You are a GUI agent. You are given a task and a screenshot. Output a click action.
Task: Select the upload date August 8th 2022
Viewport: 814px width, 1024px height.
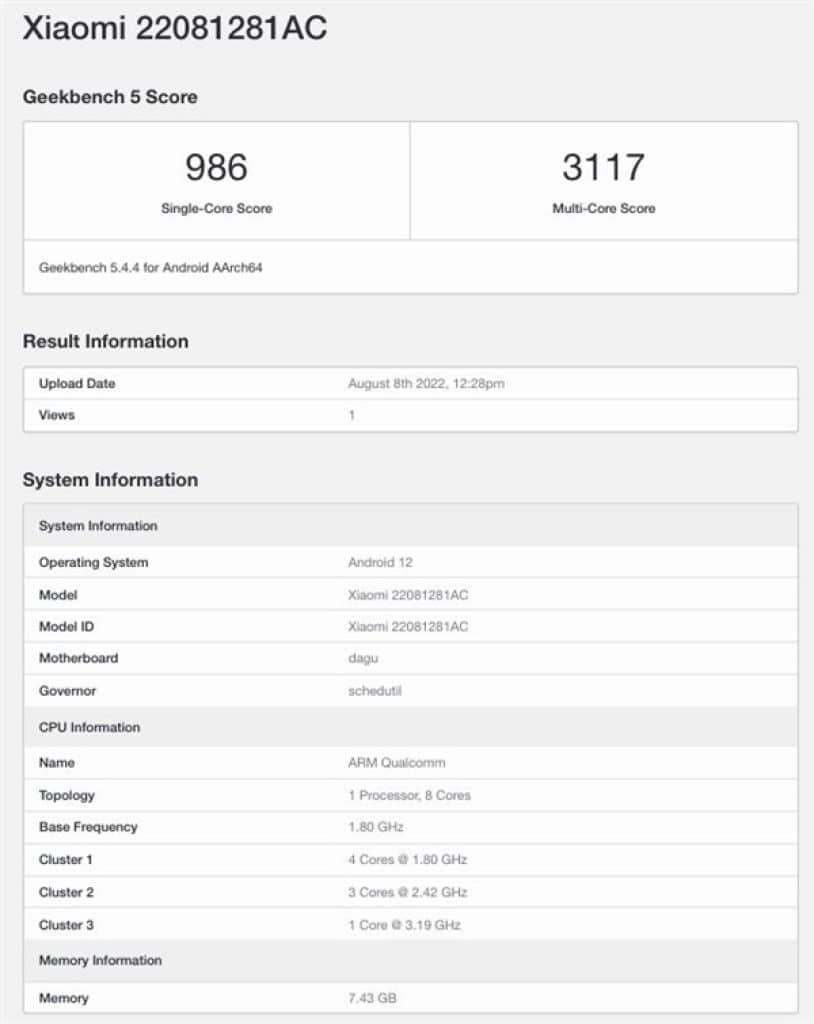tap(426, 384)
